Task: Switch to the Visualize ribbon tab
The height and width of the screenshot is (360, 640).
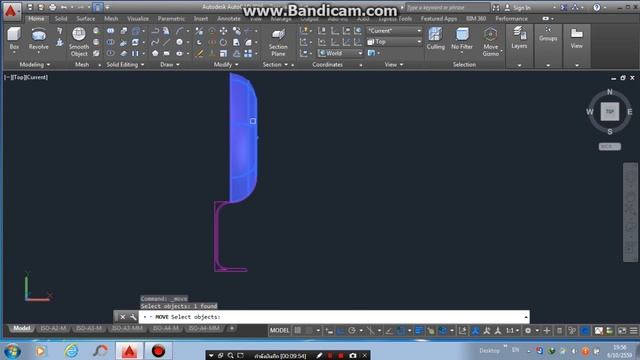Action: [138, 19]
